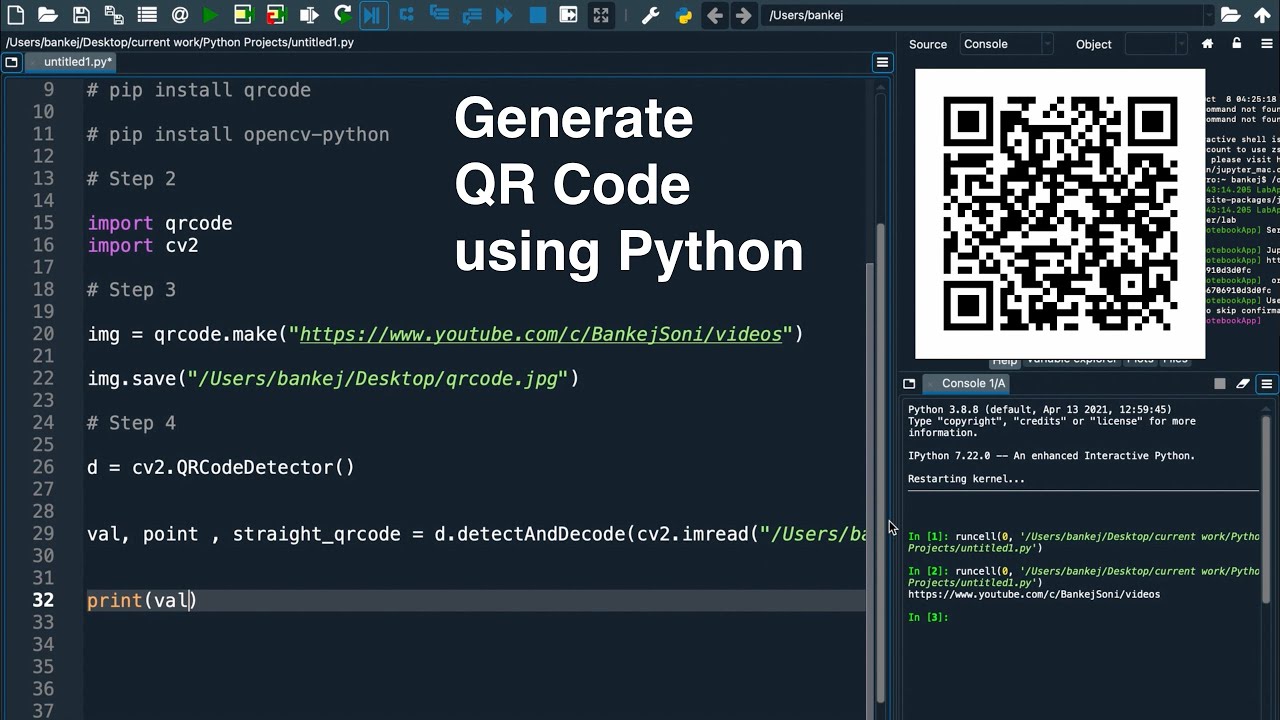Viewport: 1280px width, 720px height.
Task: Click the @ symbol finder icon
Action: pyautogui.click(x=180, y=15)
